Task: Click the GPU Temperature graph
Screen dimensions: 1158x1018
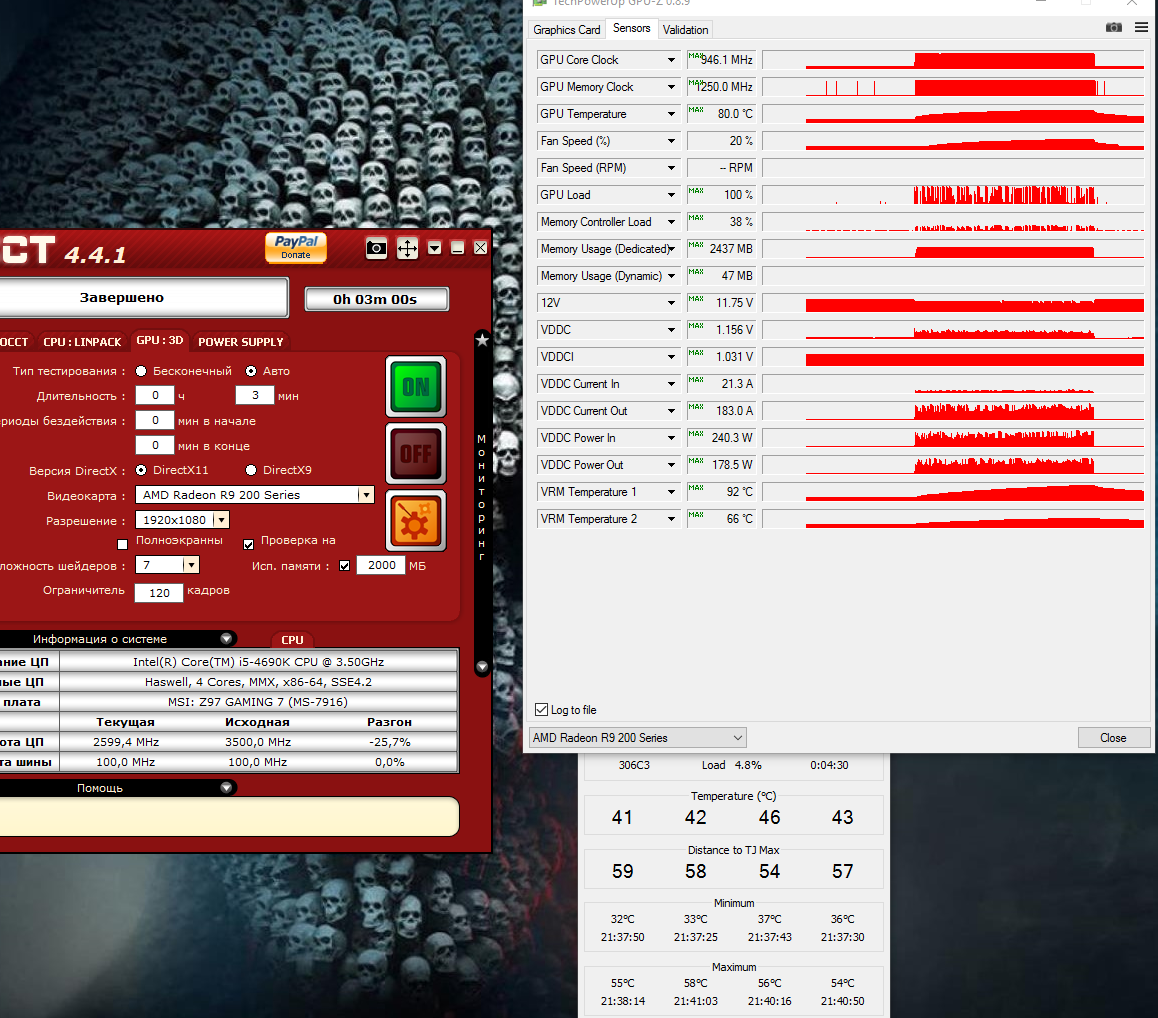Action: [x=953, y=114]
